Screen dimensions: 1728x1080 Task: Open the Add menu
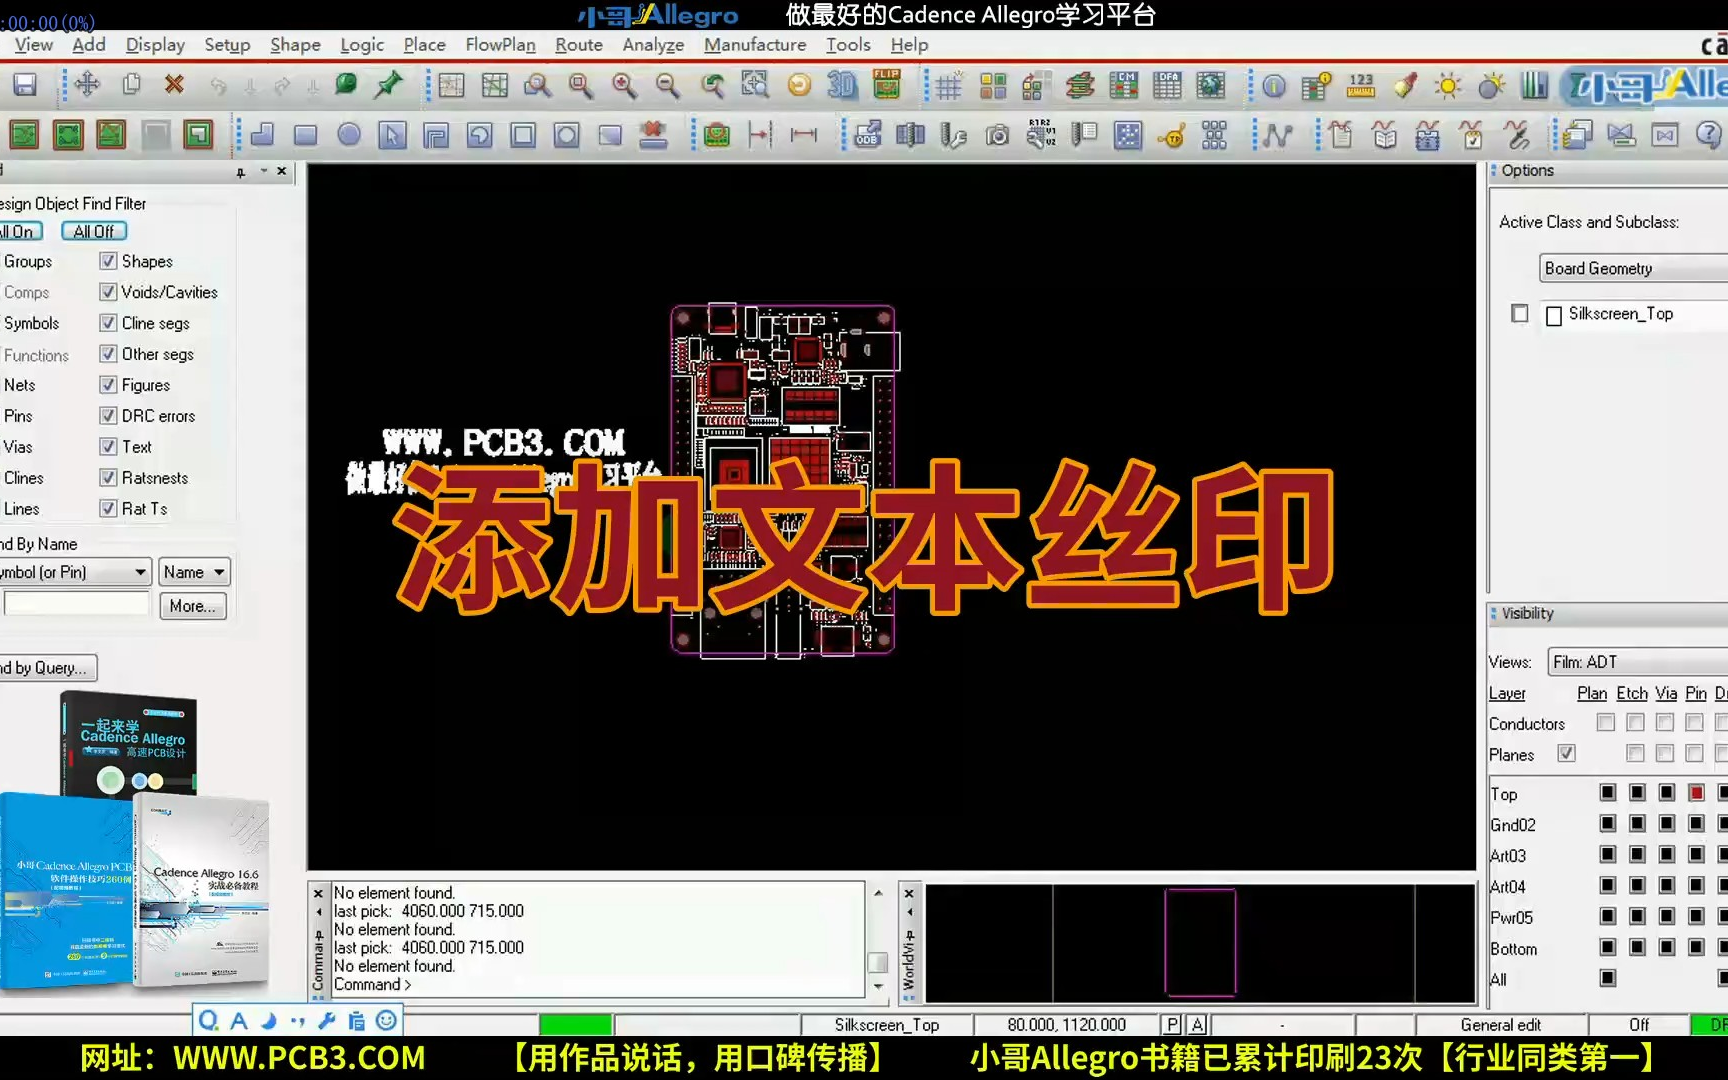point(89,45)
